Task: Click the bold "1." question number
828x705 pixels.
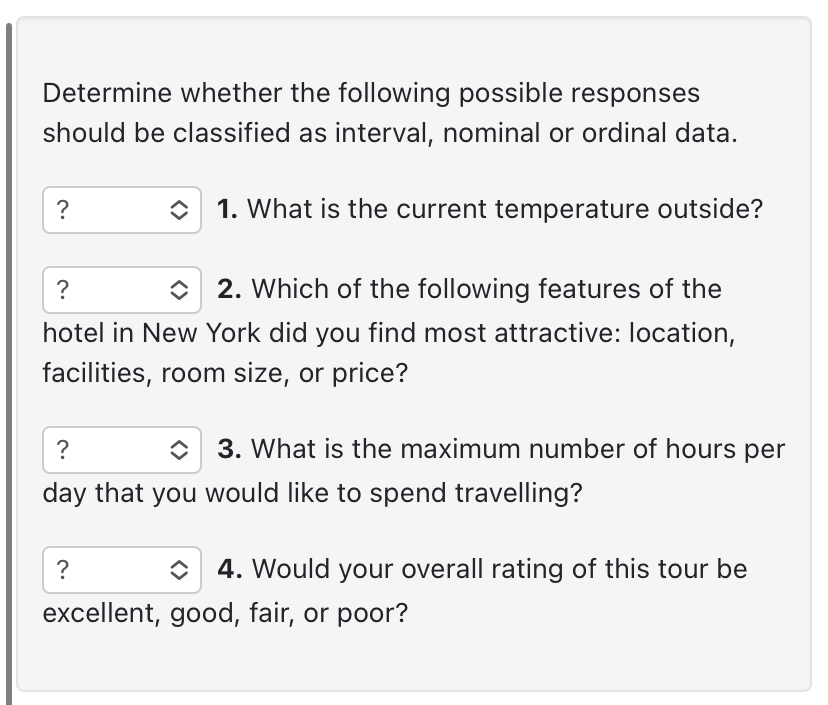Action: pyautogui.click(x=227, y=209)
